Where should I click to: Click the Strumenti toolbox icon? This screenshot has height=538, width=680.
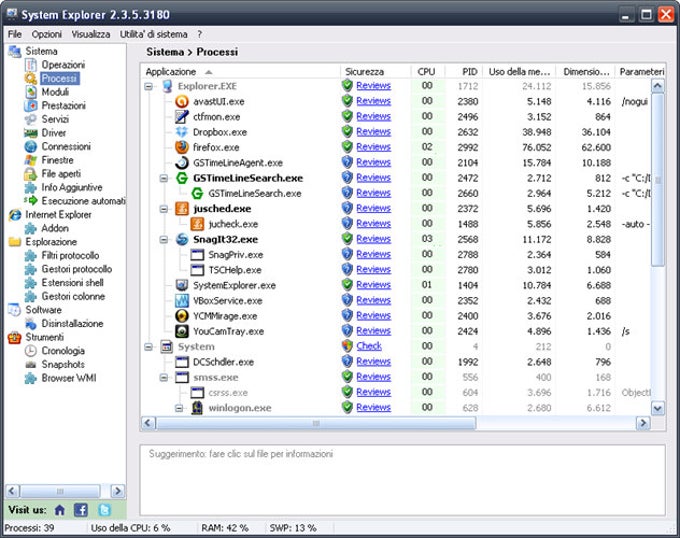tap(15, 337)
